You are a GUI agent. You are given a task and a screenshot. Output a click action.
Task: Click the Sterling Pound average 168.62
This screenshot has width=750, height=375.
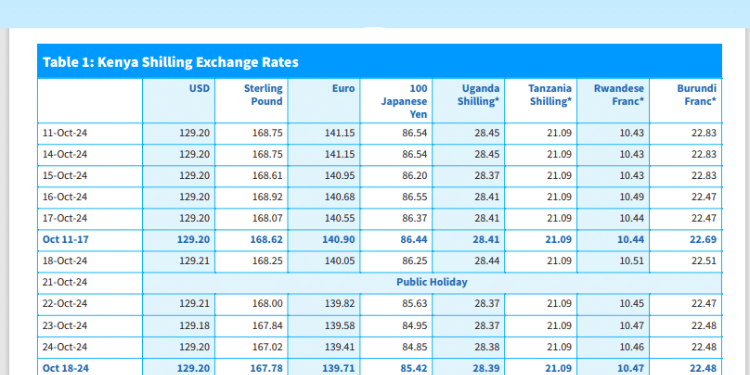point(266,240)
